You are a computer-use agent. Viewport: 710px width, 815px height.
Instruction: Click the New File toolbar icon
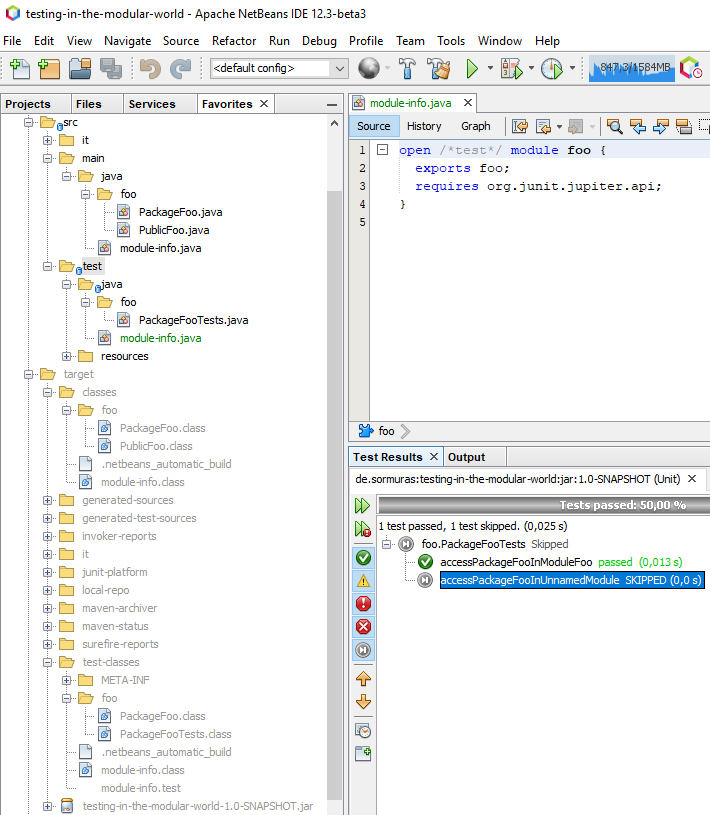[x=20, y=69]
